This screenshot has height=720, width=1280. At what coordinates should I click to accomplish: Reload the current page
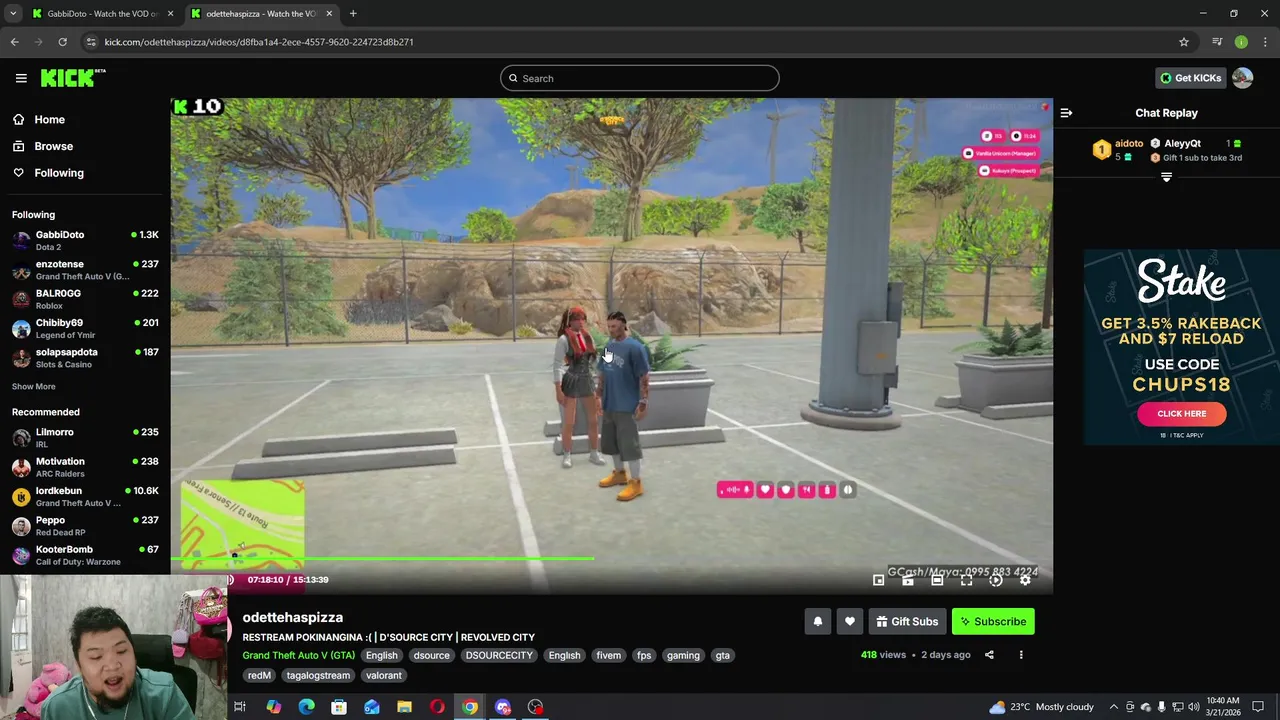pyautogui.click(x=62, y=42)
